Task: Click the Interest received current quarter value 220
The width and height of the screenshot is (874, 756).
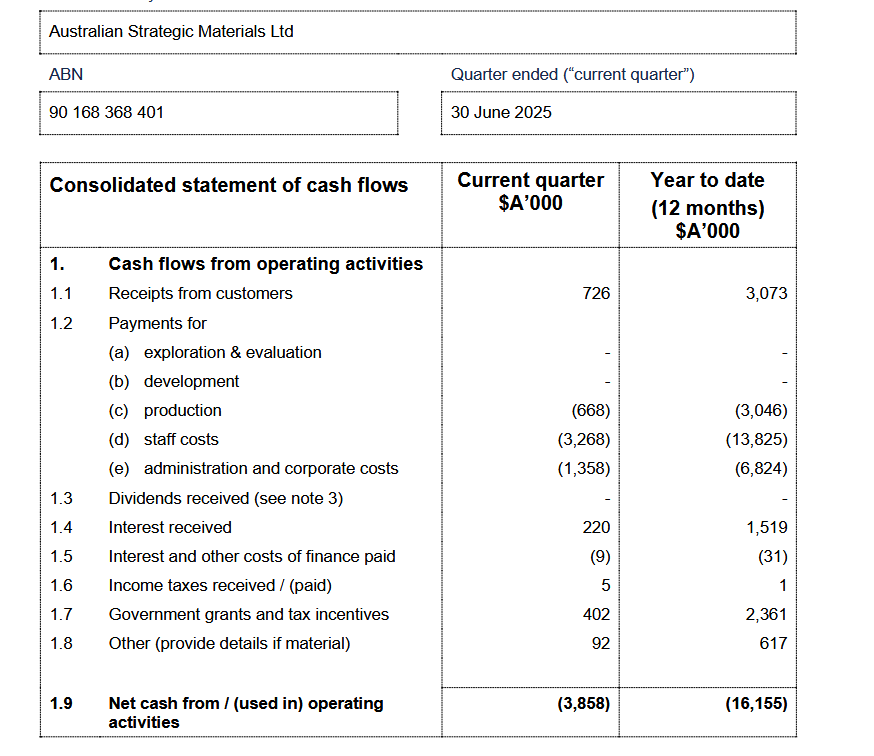Action: (595, 527)
